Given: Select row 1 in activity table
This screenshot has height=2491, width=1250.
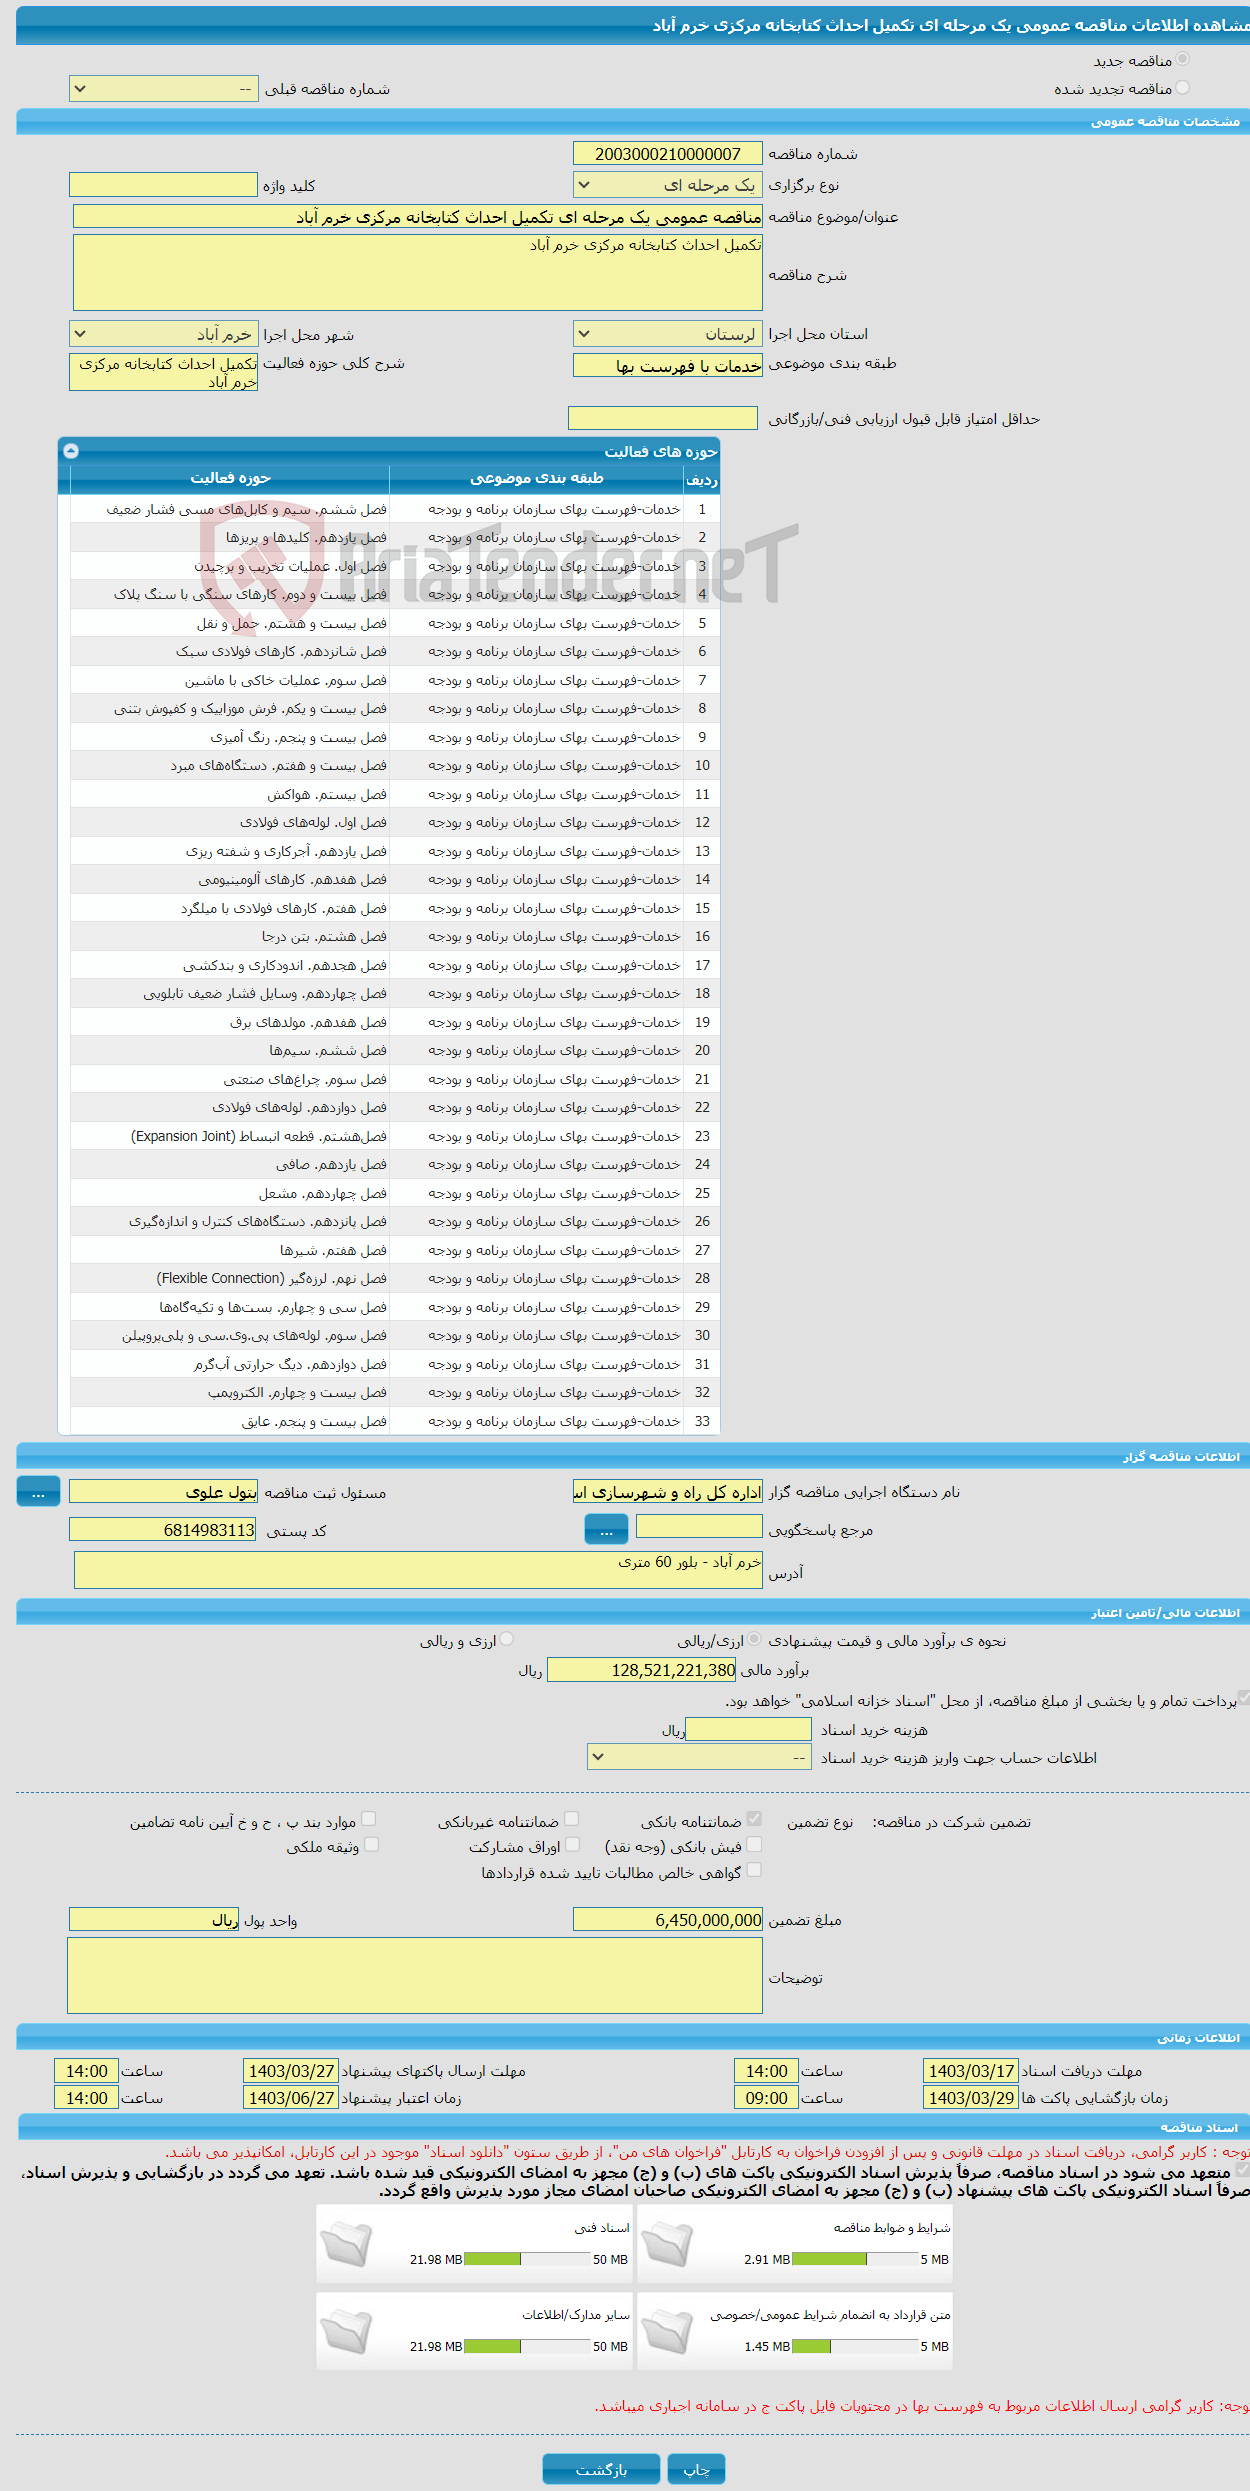Looking at the screenshot, I should (395, 509).
